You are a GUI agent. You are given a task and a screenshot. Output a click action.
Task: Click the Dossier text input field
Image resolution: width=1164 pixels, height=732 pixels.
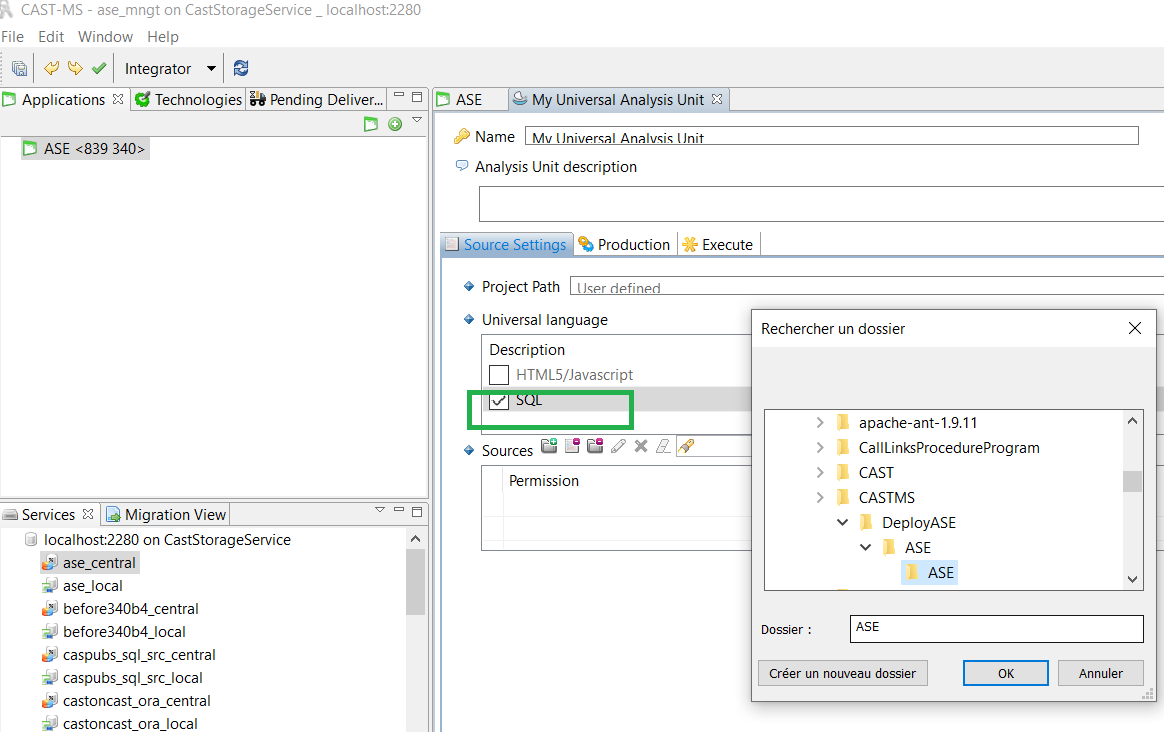point(997,629)
